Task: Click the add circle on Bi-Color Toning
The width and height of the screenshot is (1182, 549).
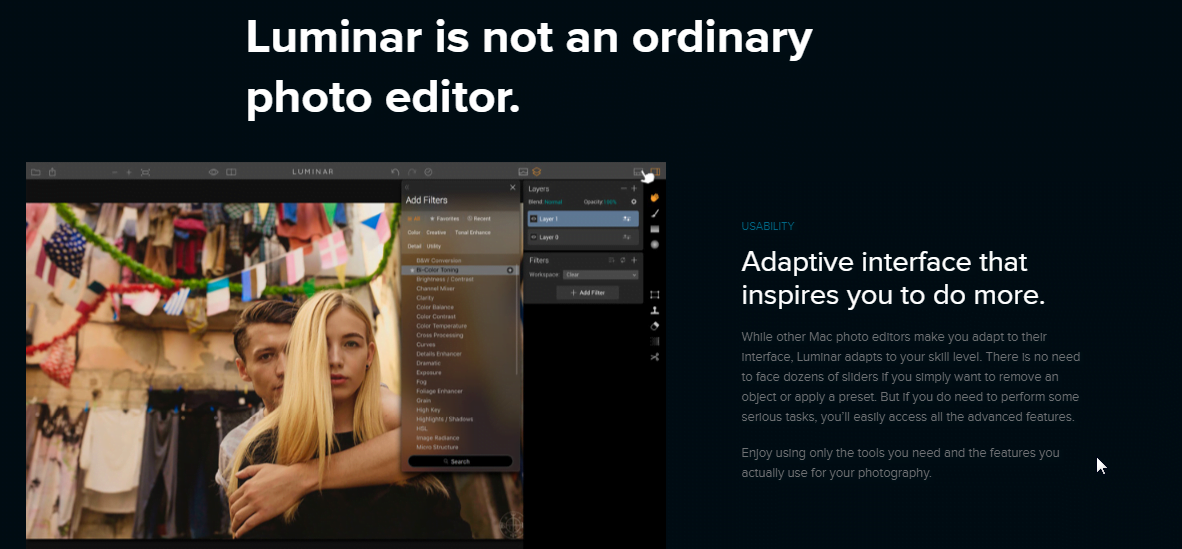Action: tap(510, 270)
